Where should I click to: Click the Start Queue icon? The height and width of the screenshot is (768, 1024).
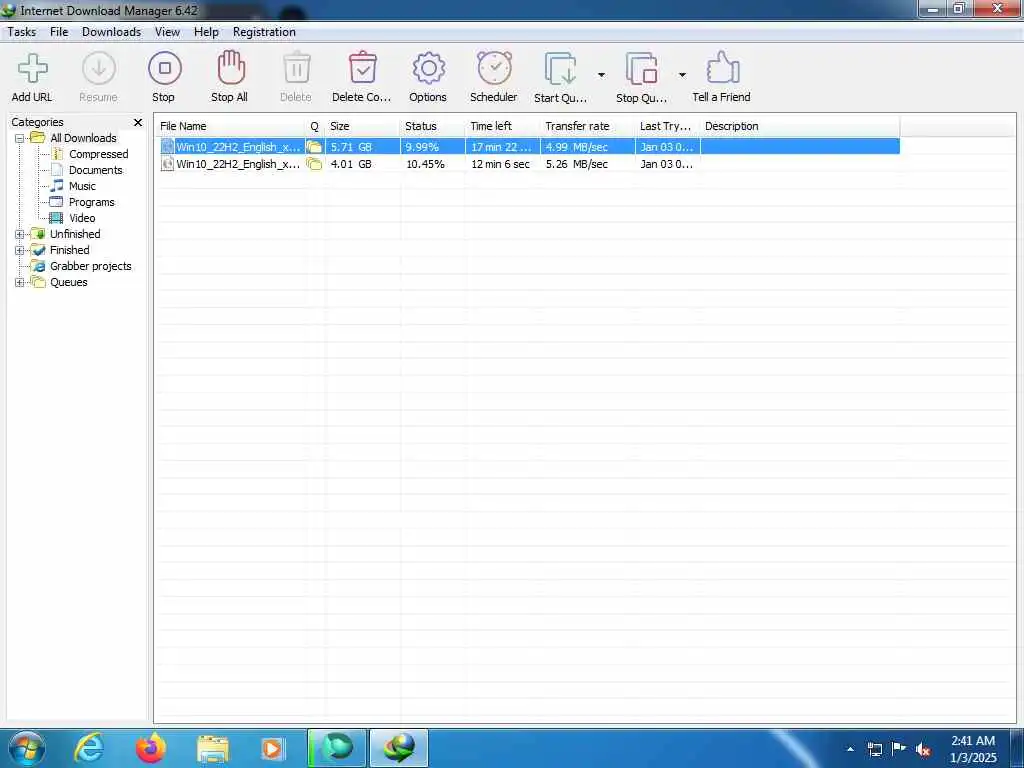pyautogui.click(x=560, y=69)
